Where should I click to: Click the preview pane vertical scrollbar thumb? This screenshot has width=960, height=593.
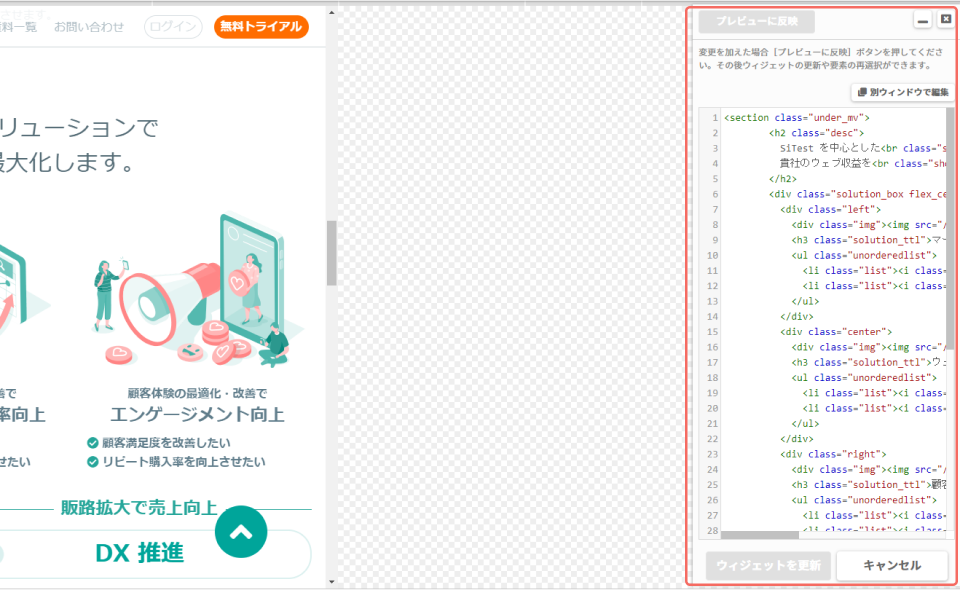(331, 253)
